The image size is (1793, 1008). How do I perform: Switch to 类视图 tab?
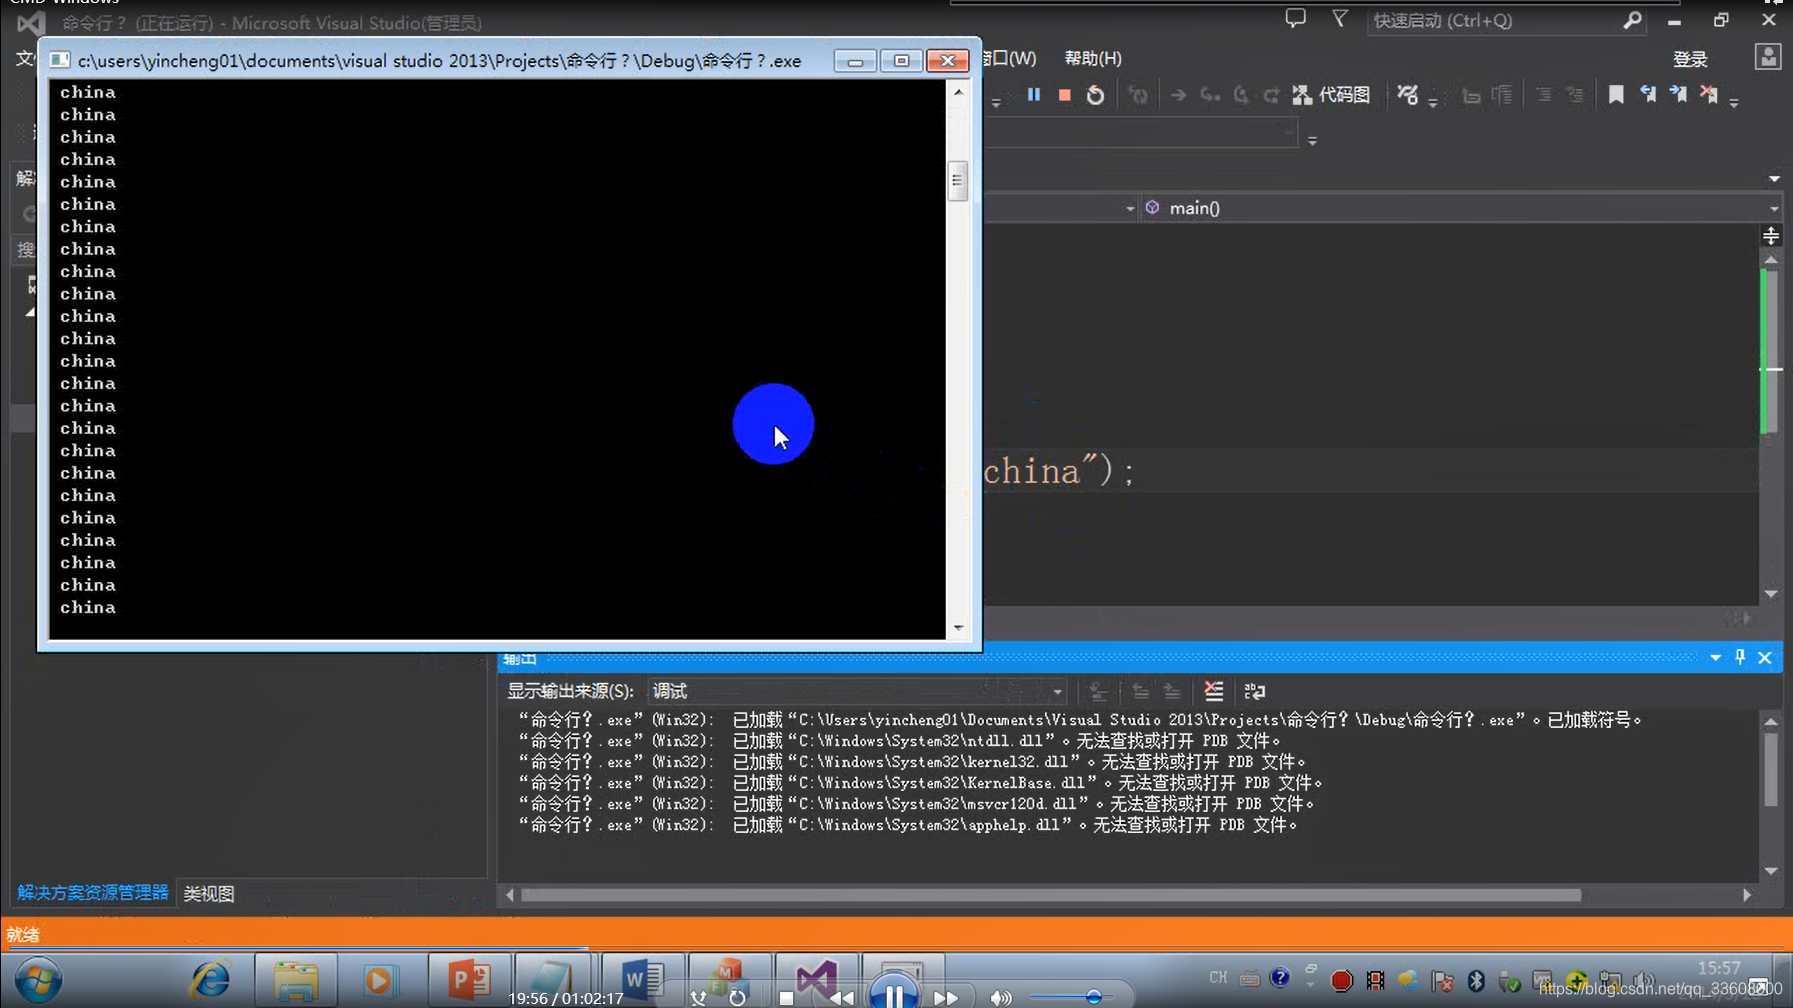click(209, 893)
